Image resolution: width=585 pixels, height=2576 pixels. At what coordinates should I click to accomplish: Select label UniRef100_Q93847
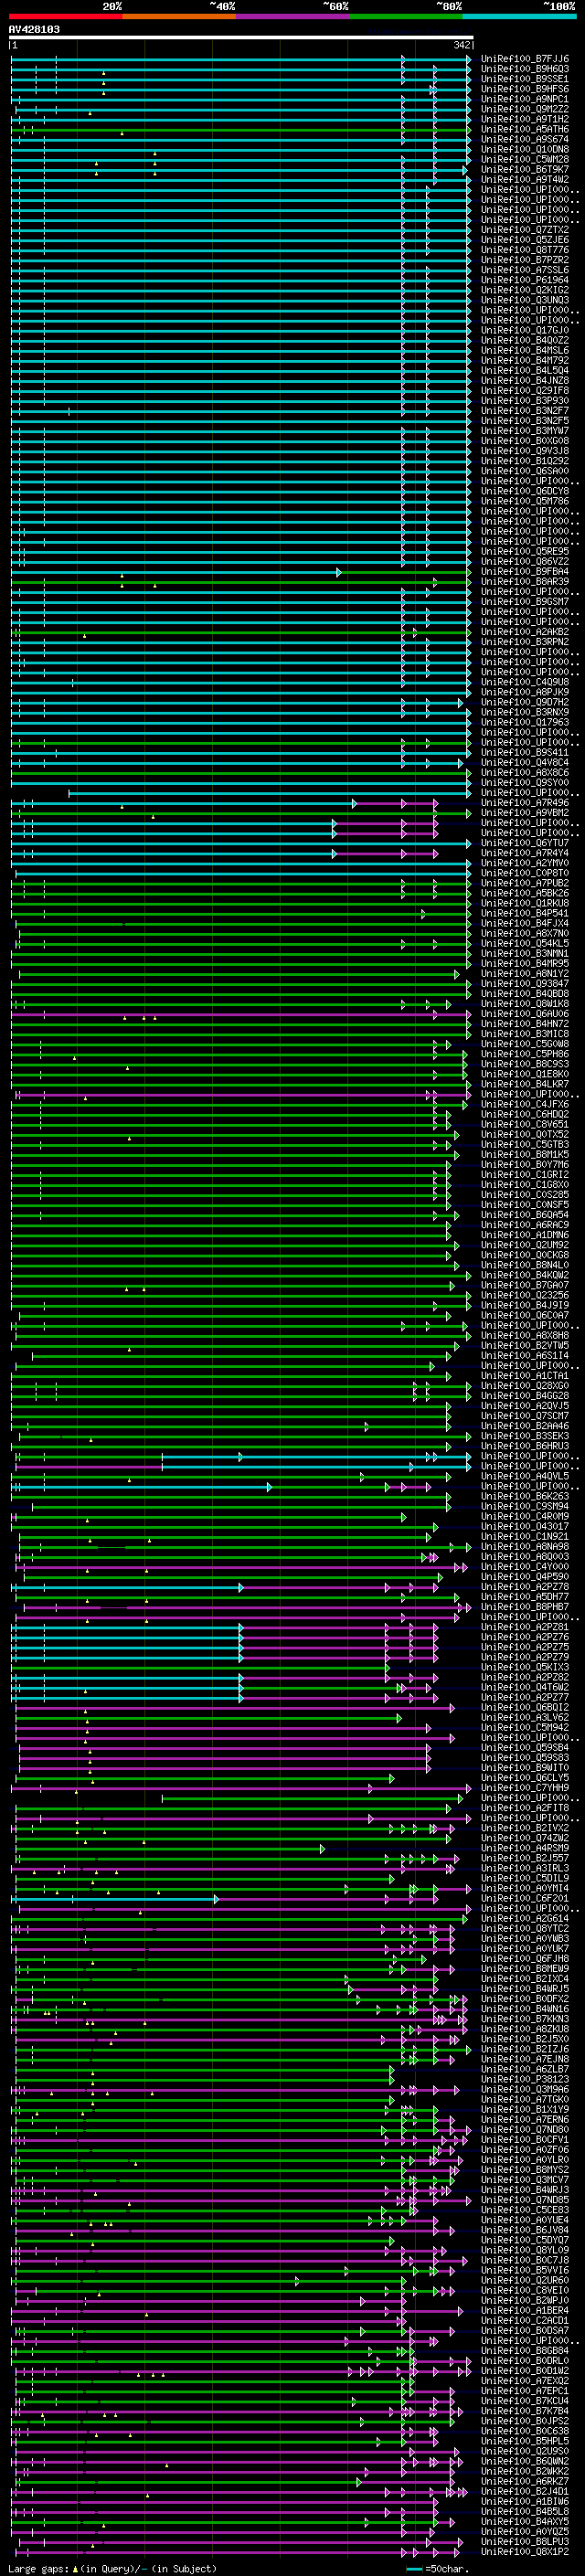[x=525, y=984]
